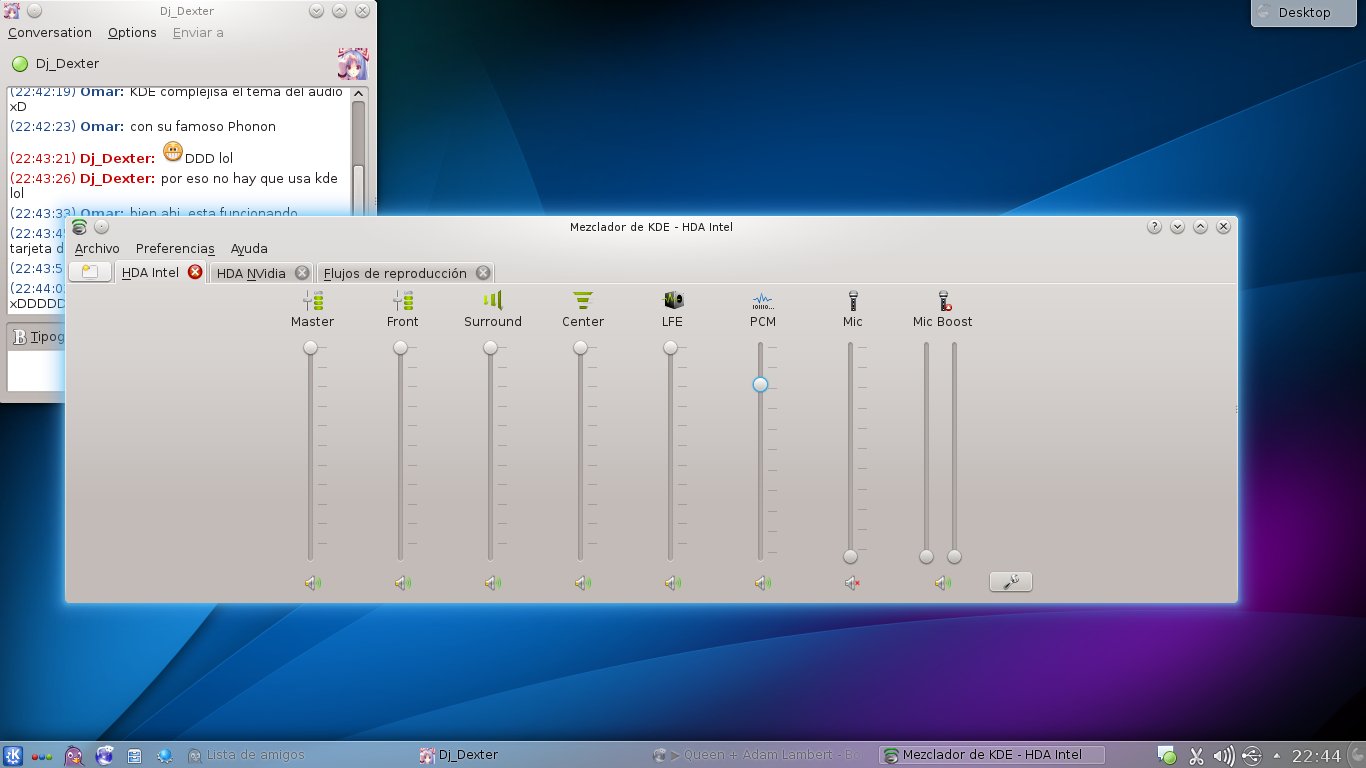The width and height of the screenshot is (1366, 768).
Task: Open the mixer configure wrench button
Action: click(x=1011, y=581)
